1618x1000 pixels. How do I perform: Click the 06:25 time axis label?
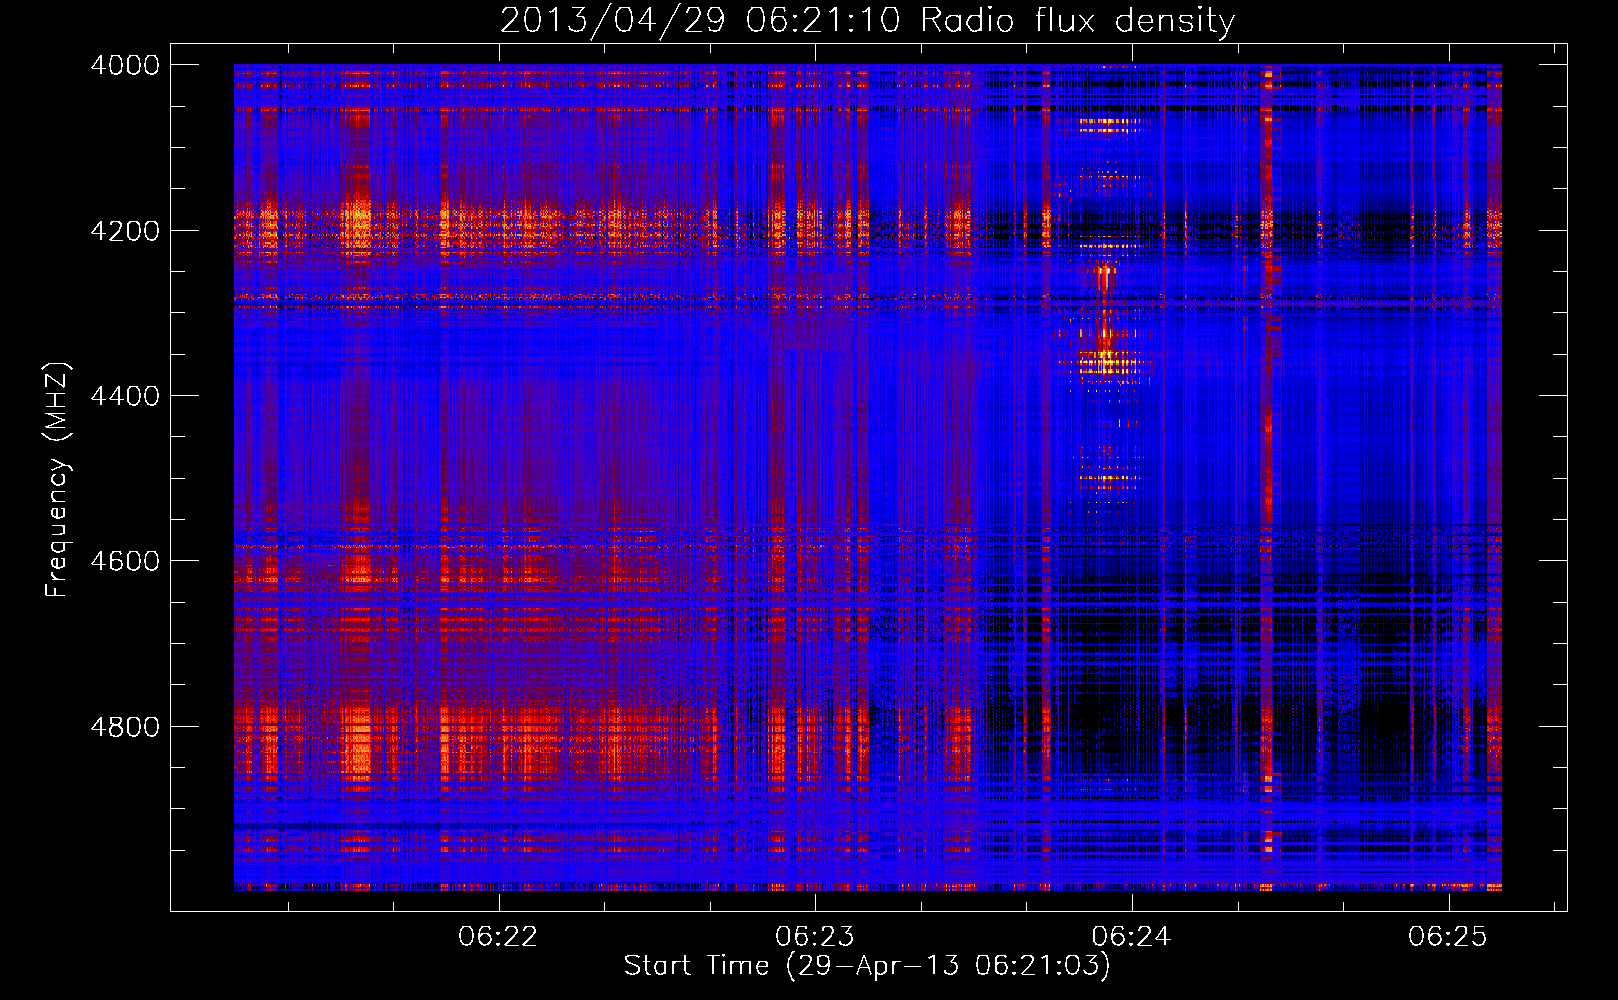pos(1448,937)
